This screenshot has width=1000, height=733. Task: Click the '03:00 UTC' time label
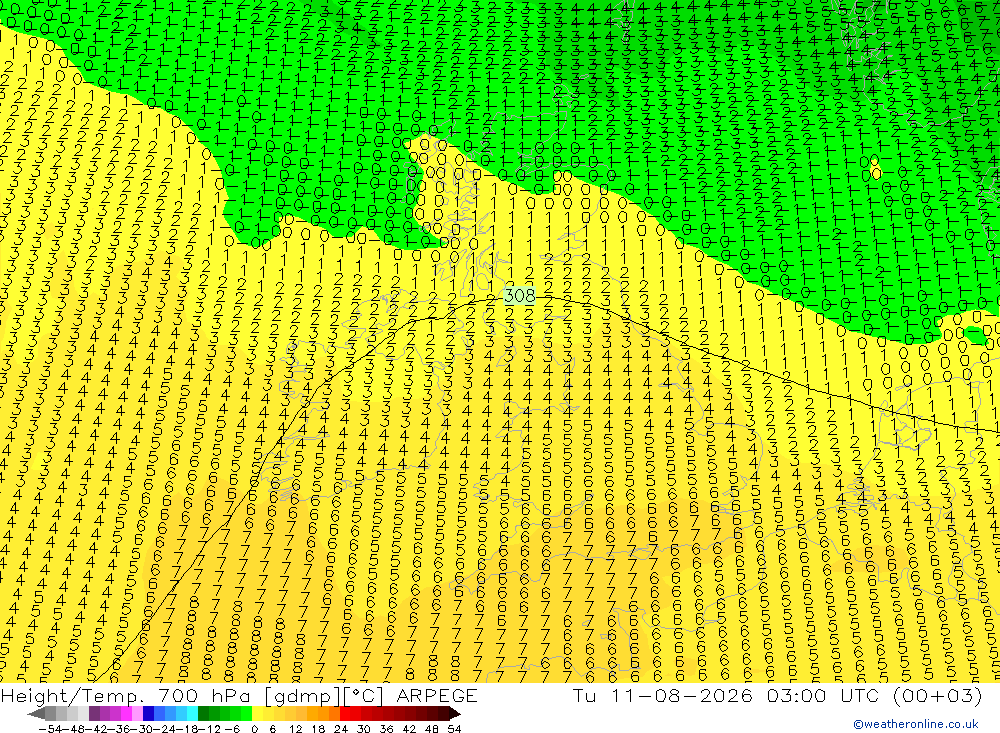click(x=823, y=695)
